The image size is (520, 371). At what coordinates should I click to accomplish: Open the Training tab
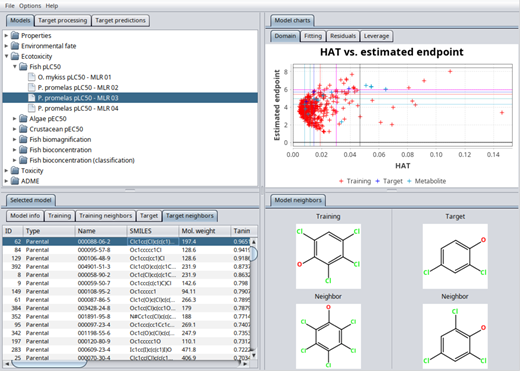click(x=60, y=216)
